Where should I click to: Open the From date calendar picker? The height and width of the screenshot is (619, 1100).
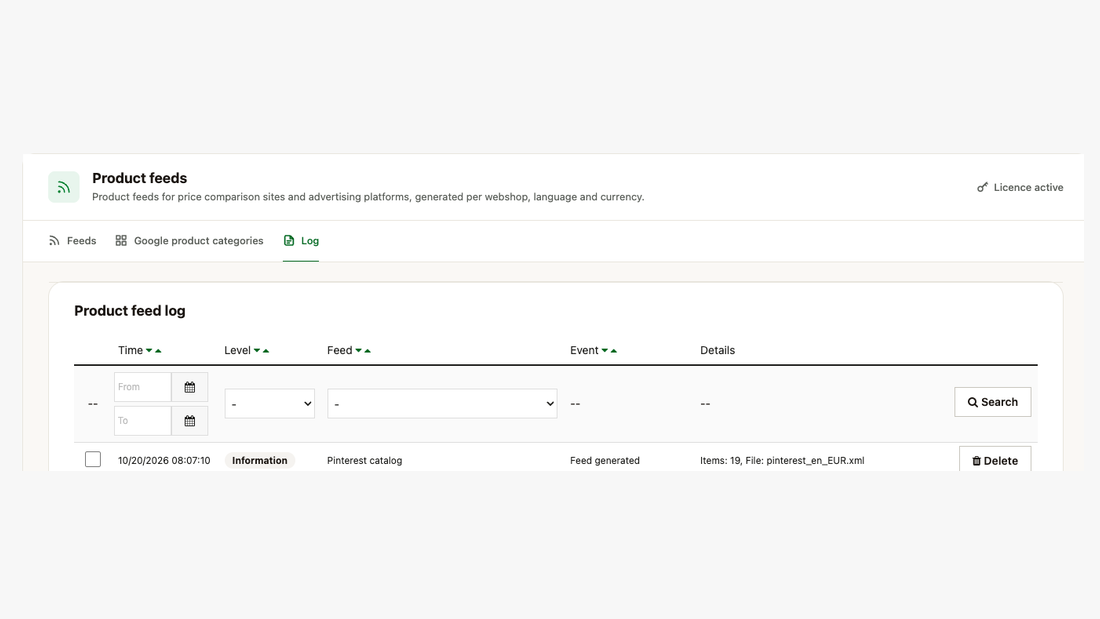tap(189, 387)
